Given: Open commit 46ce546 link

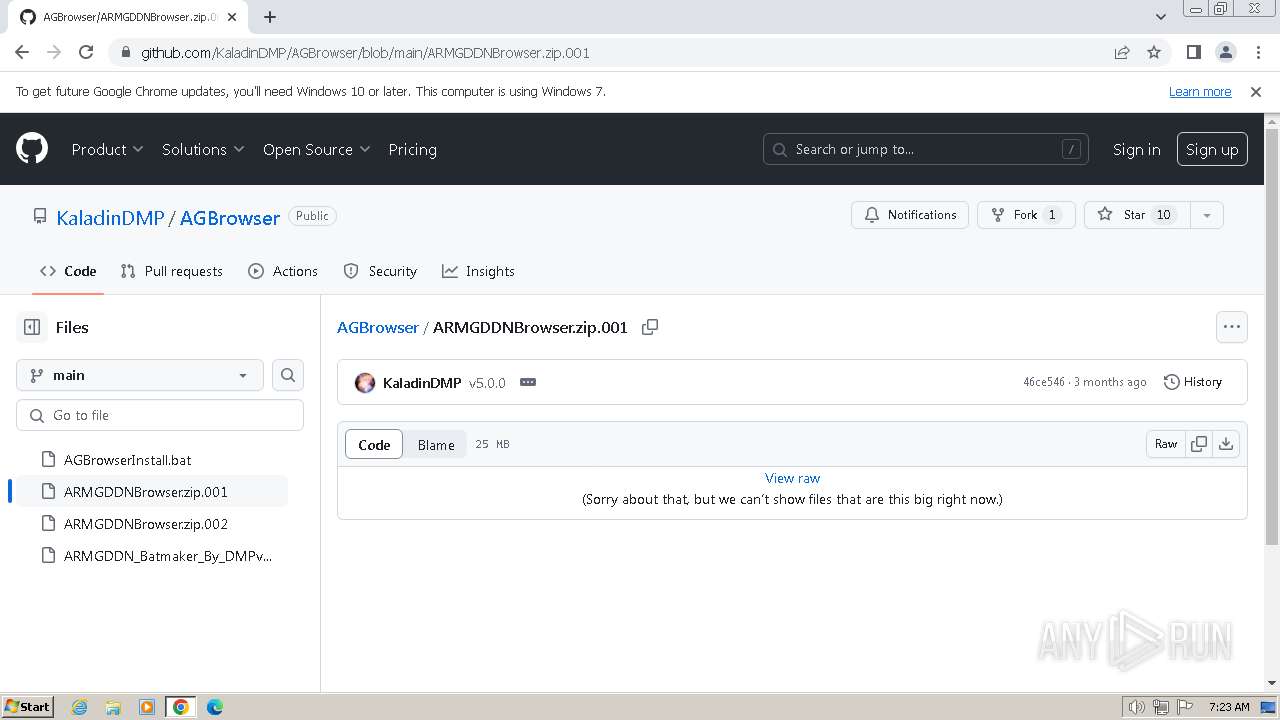Looking at the screenshot, I should (1044, 382).
